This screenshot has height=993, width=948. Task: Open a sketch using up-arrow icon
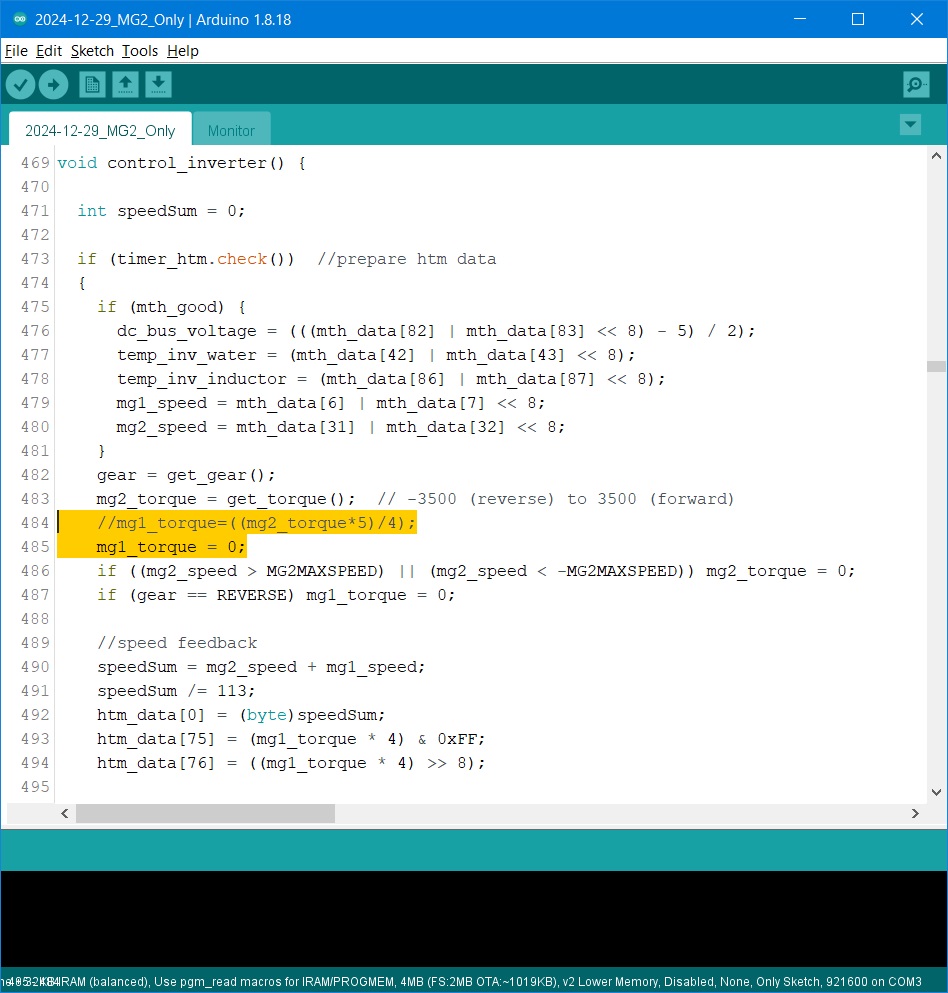(x=125, y=85)
